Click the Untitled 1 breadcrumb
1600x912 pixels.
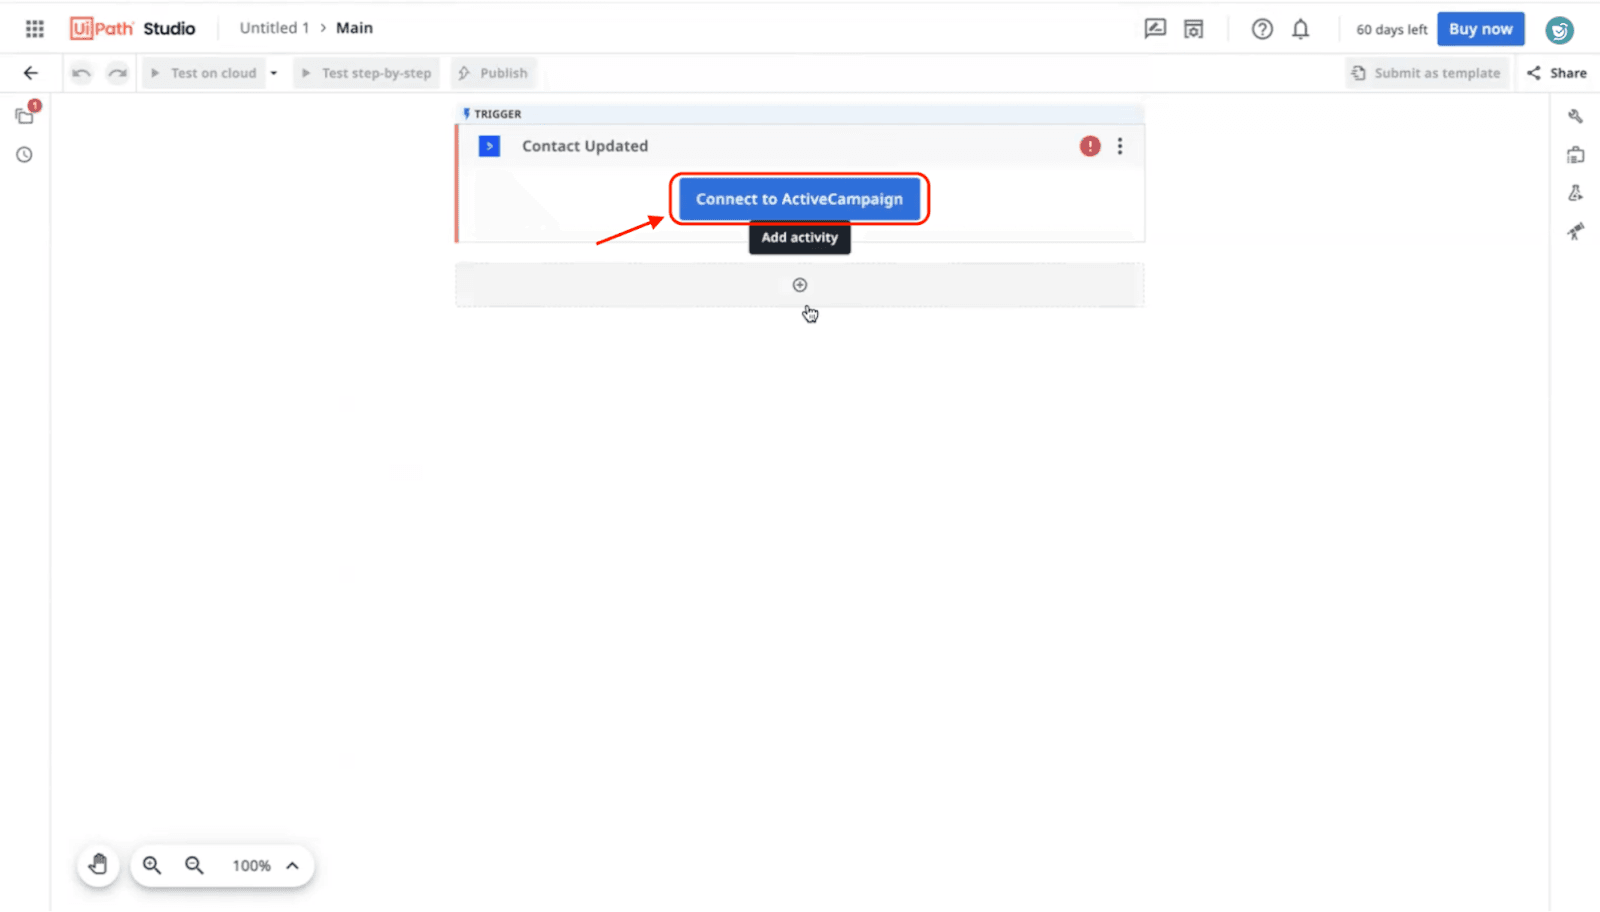click(x=274, y=28)
